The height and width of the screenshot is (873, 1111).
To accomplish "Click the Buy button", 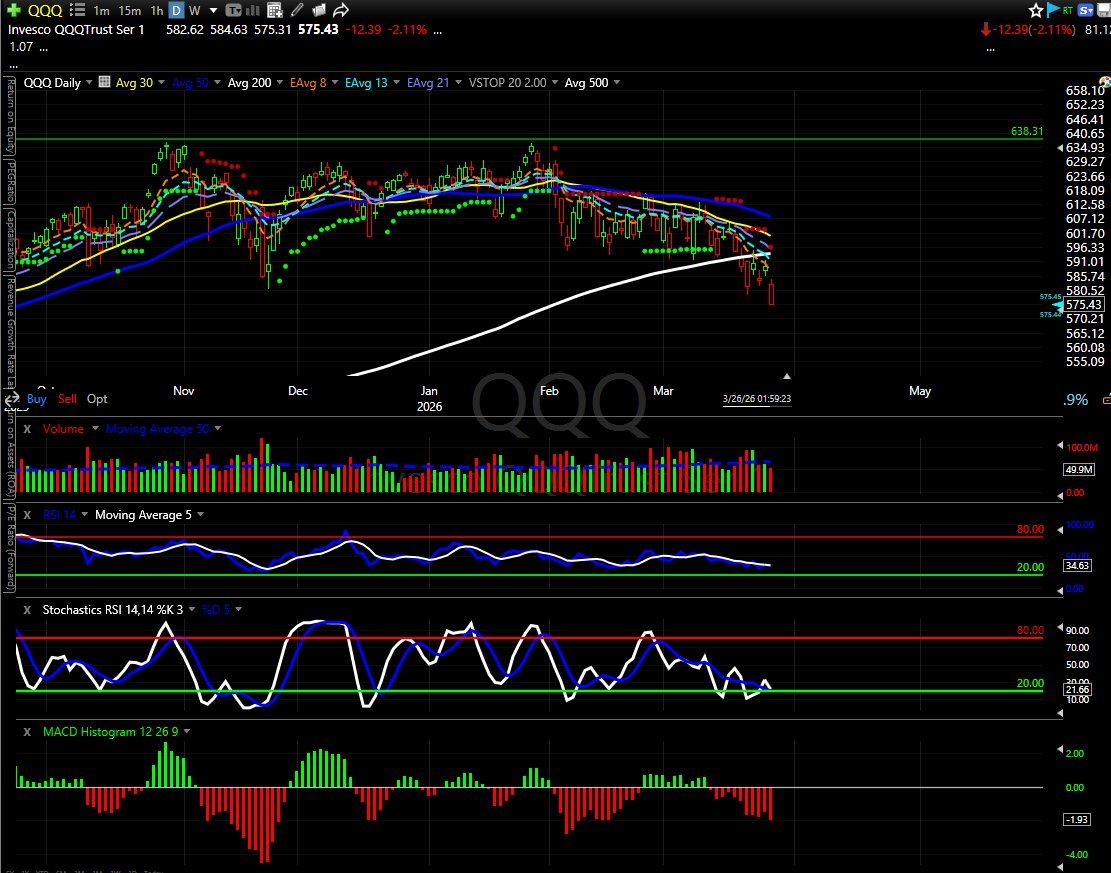I will tap(37, 399).
